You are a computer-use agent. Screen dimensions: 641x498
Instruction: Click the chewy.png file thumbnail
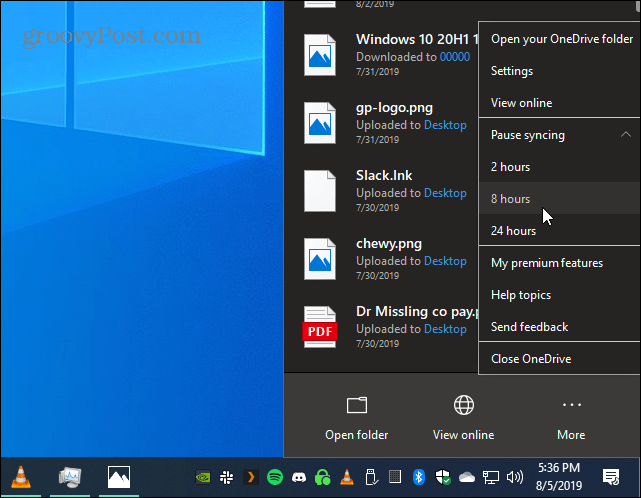click(x=320, y=259)
